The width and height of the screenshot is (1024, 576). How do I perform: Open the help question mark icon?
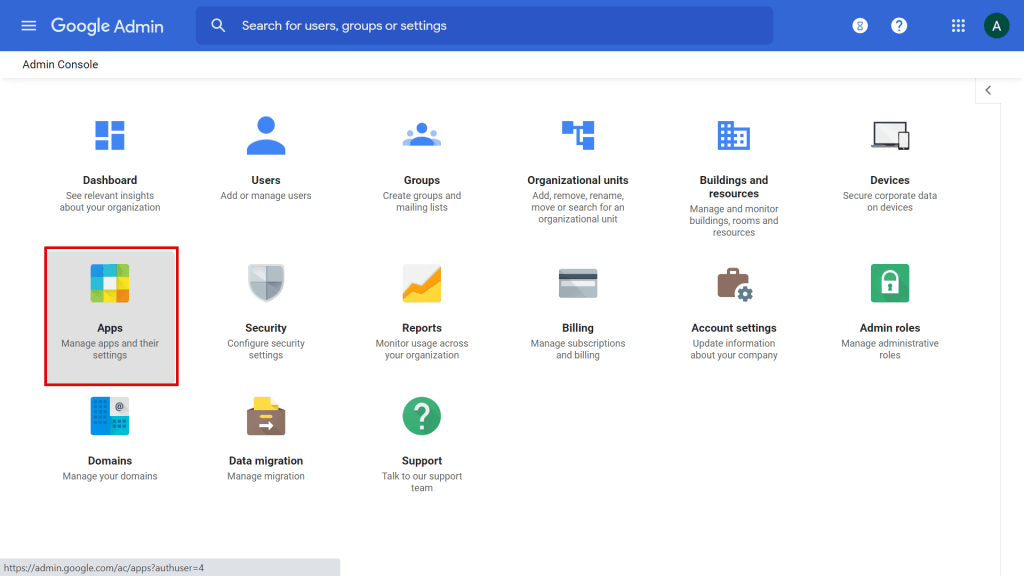899,25
